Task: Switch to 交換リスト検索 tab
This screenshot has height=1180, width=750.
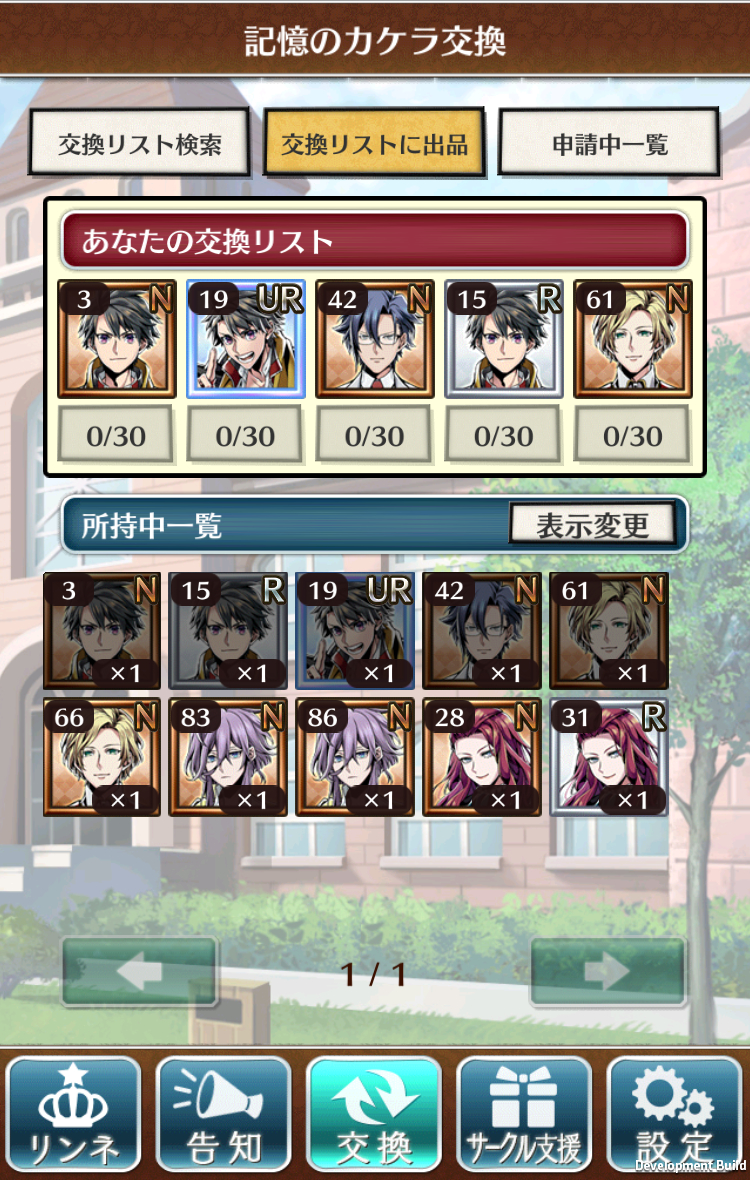Action: [x=139, y=143]
